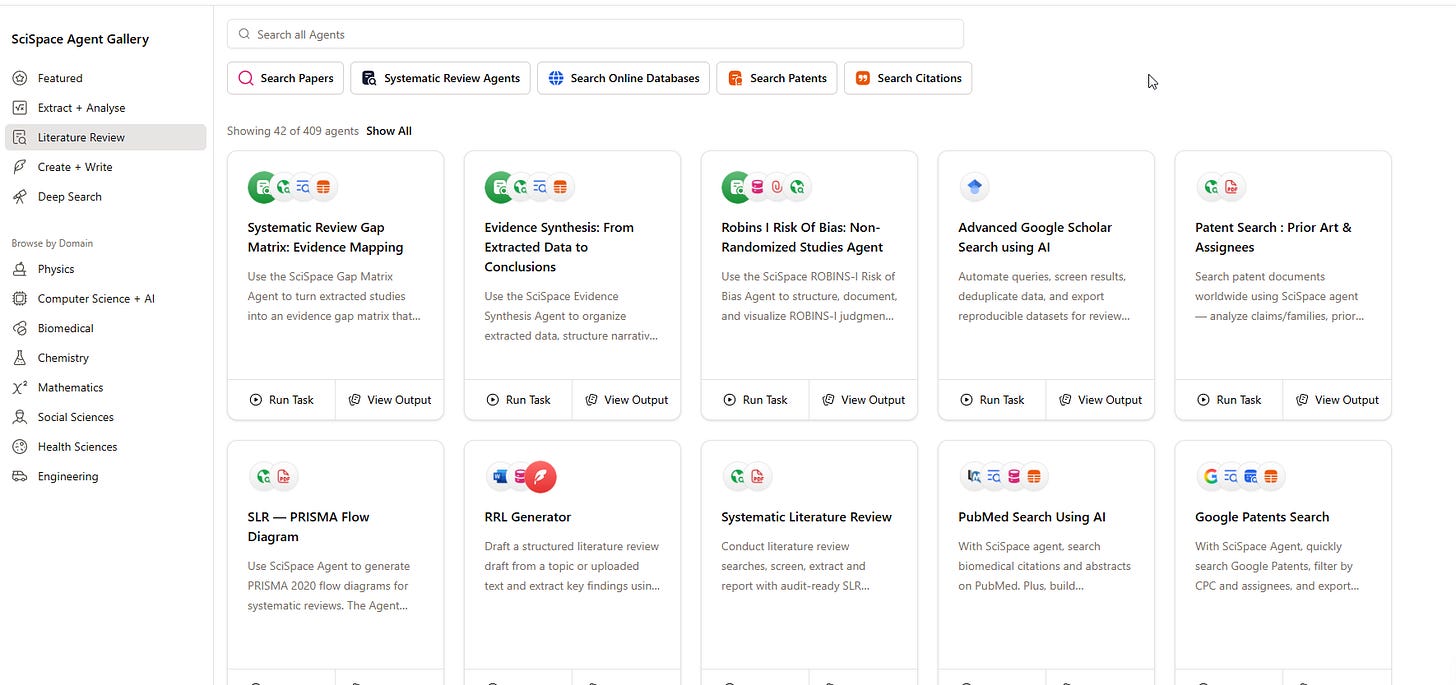Click the first icon on PubMed Search card
Viewport: 1456px width, 685px height.
(974, 477)
